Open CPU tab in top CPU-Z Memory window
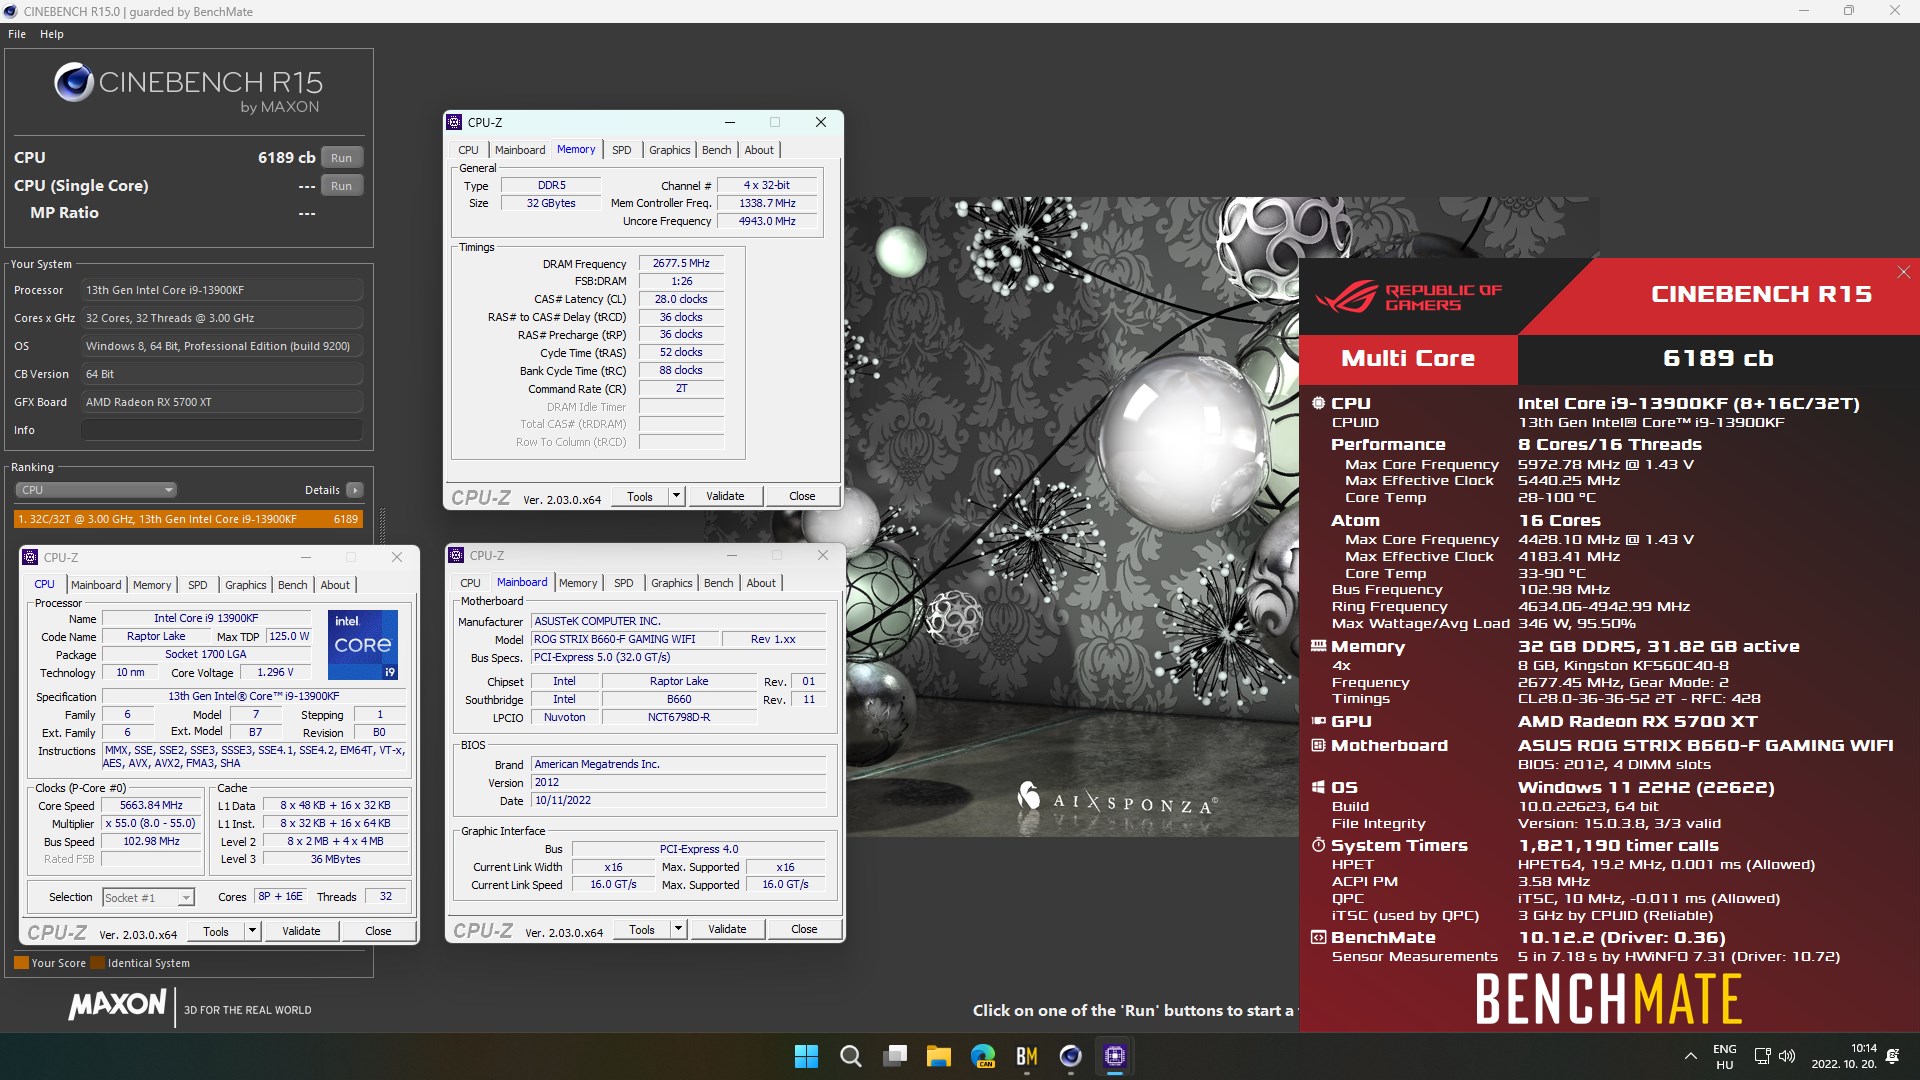This screenshot has height=1080, width=1920. (x=468, y=150)
